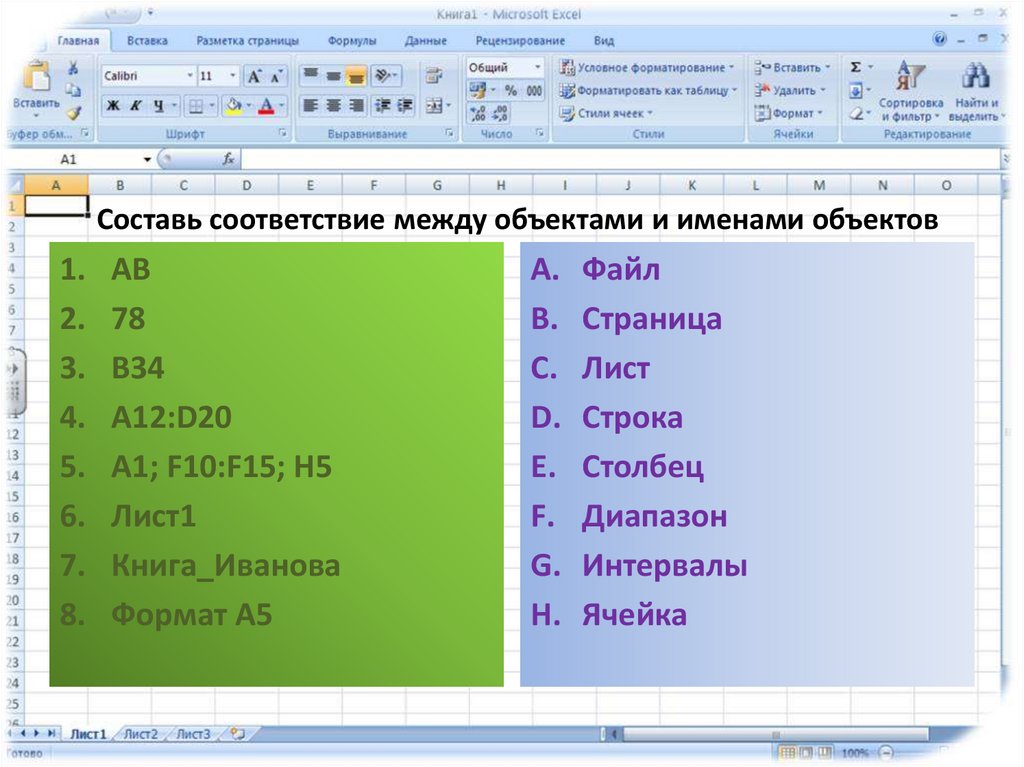Click the Format Painter brush icon

point(73,112)
